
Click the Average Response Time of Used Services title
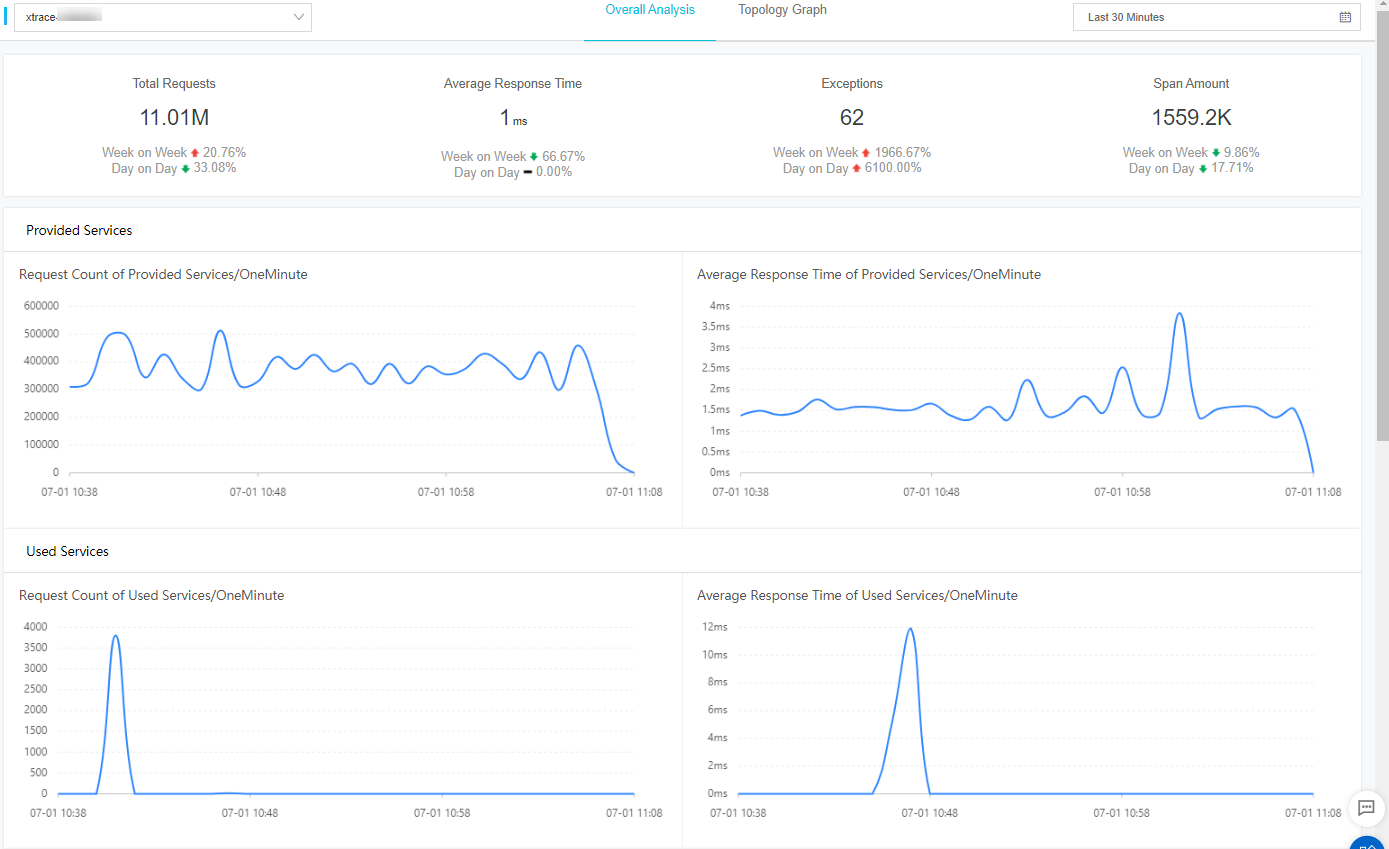[x=857, y=595]
